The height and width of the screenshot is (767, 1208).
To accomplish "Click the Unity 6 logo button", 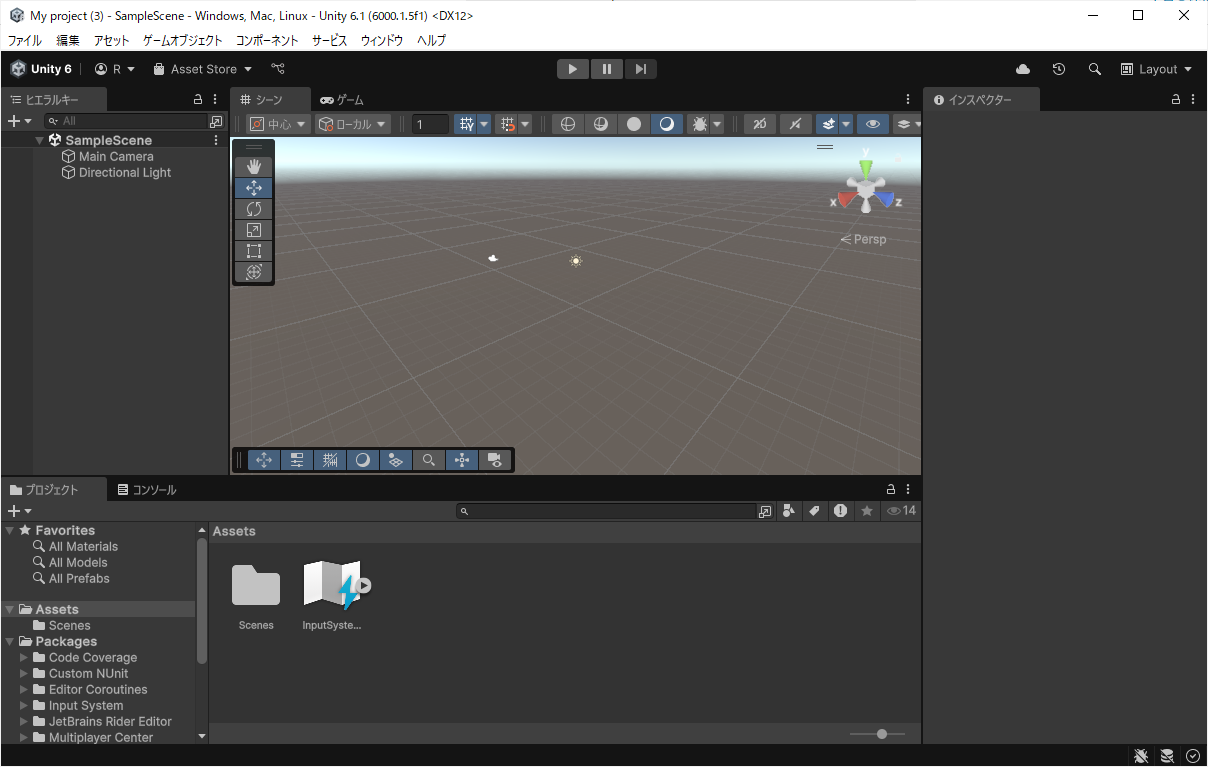I will (x=41, y=69).
